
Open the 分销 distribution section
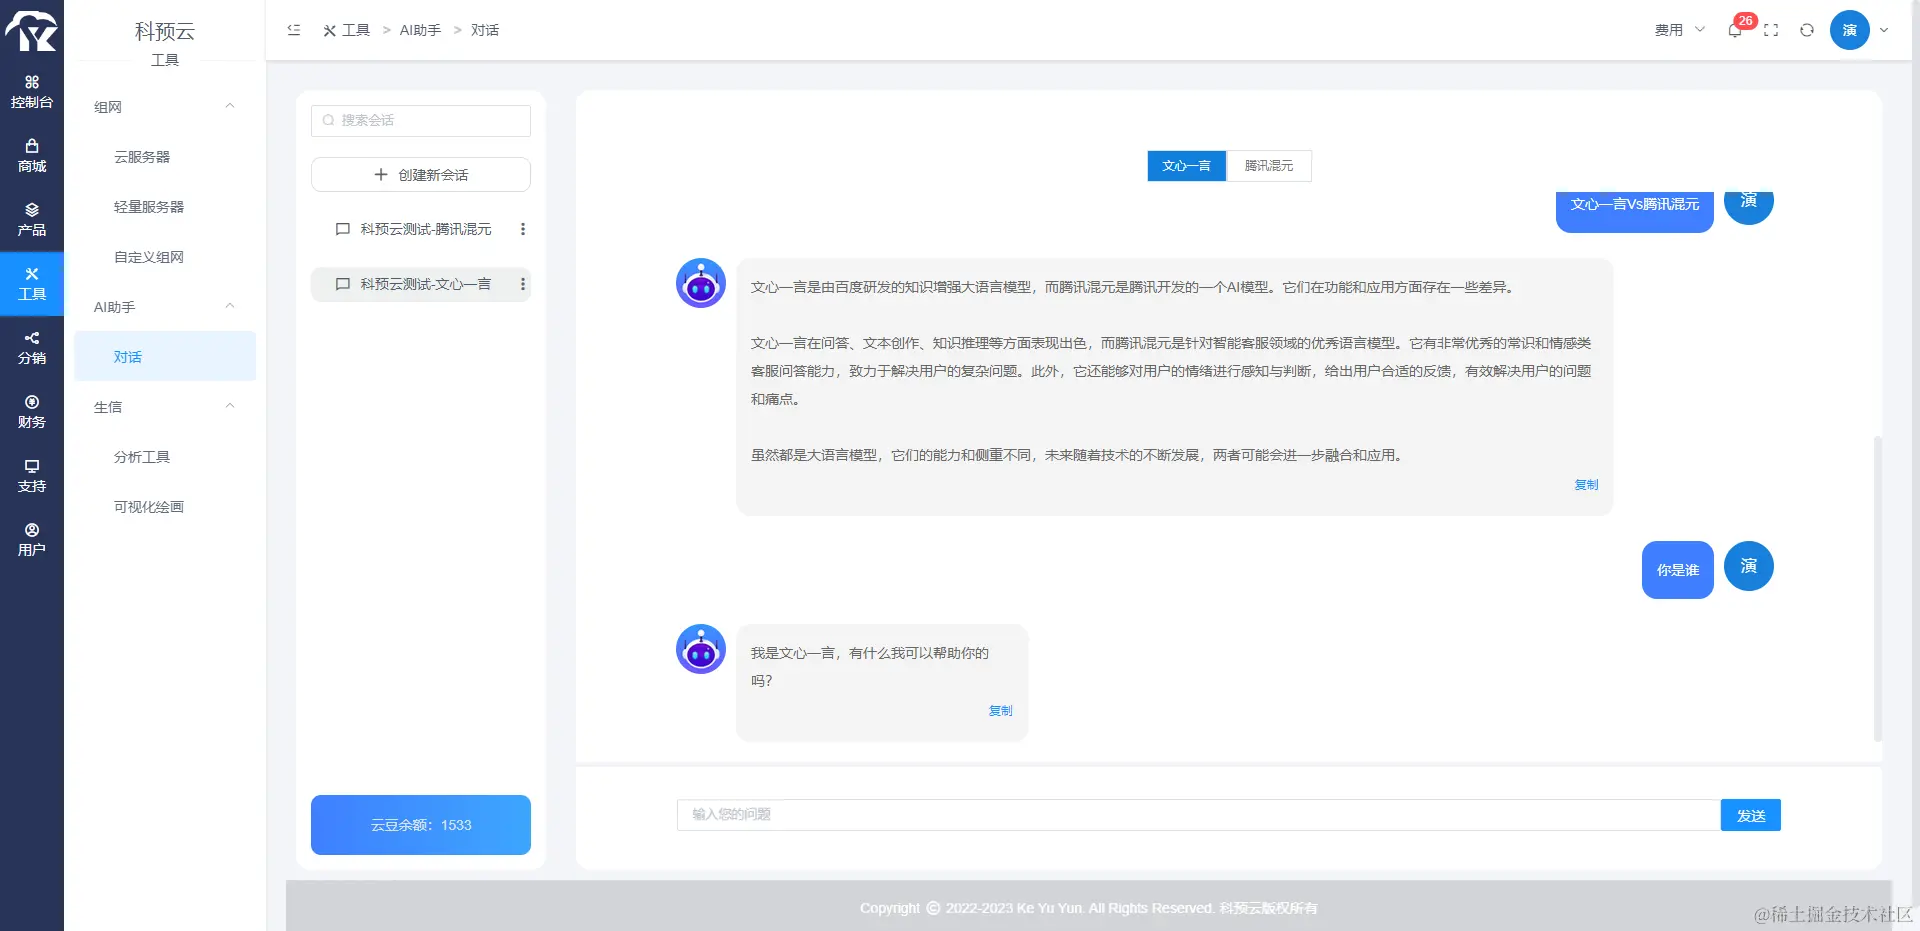(32, 348)
